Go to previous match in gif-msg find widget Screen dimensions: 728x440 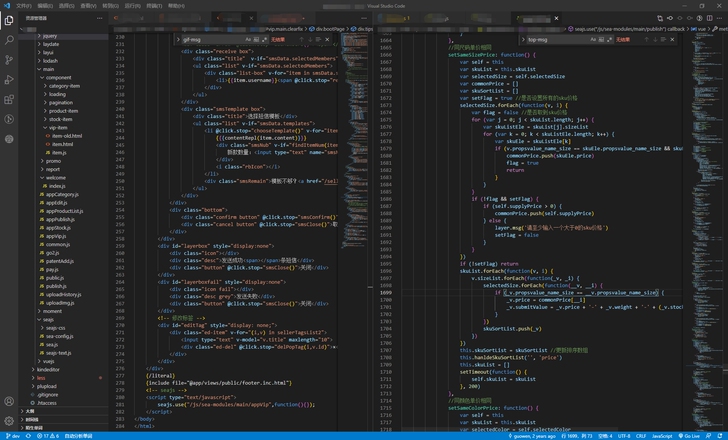(x=301, y=39)
